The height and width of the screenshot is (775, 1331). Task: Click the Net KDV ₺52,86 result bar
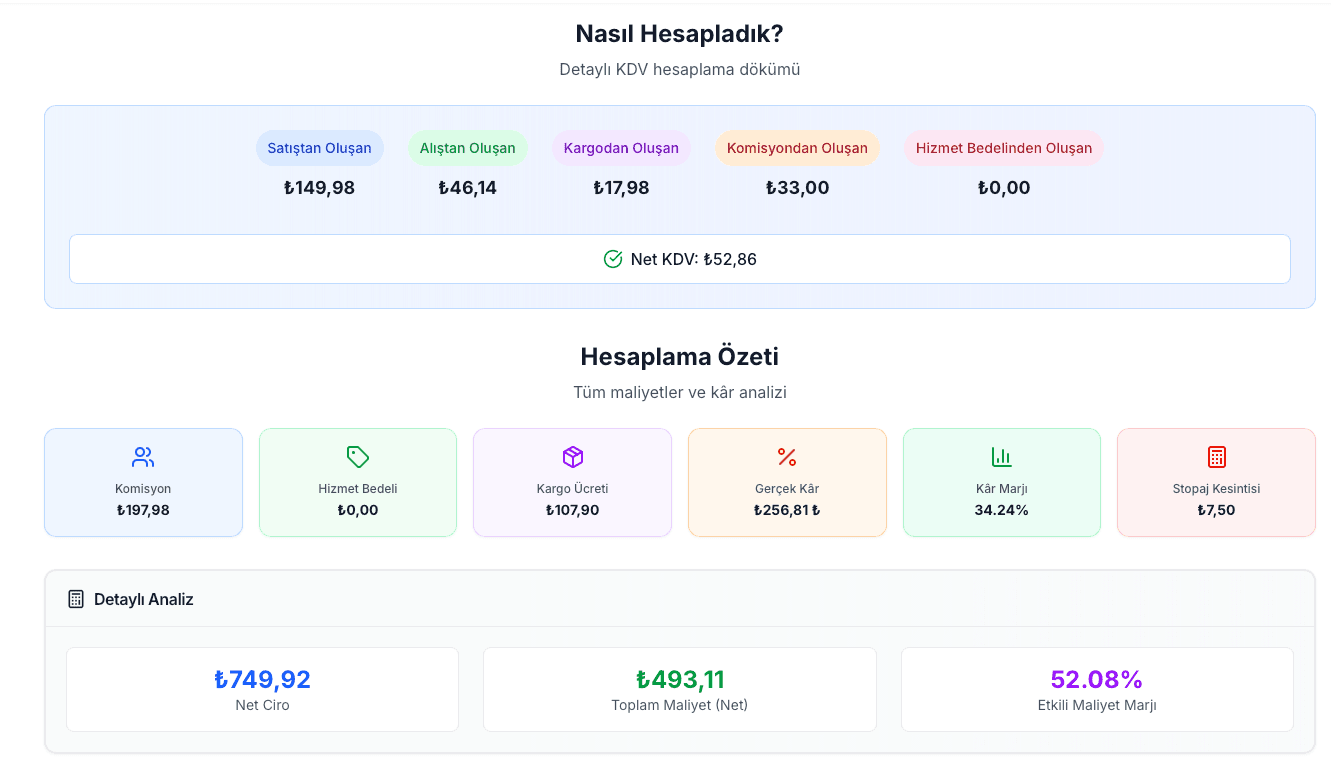(x=680, y=259)
